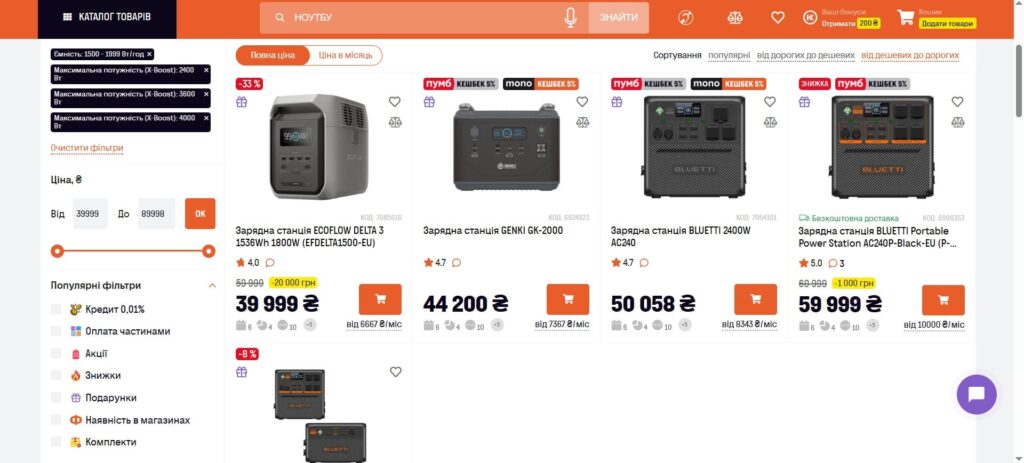The height and width of the screenshot is (463, 1024).
Task: Collapse the Популярні фільтри section
Action: (212, 286)
